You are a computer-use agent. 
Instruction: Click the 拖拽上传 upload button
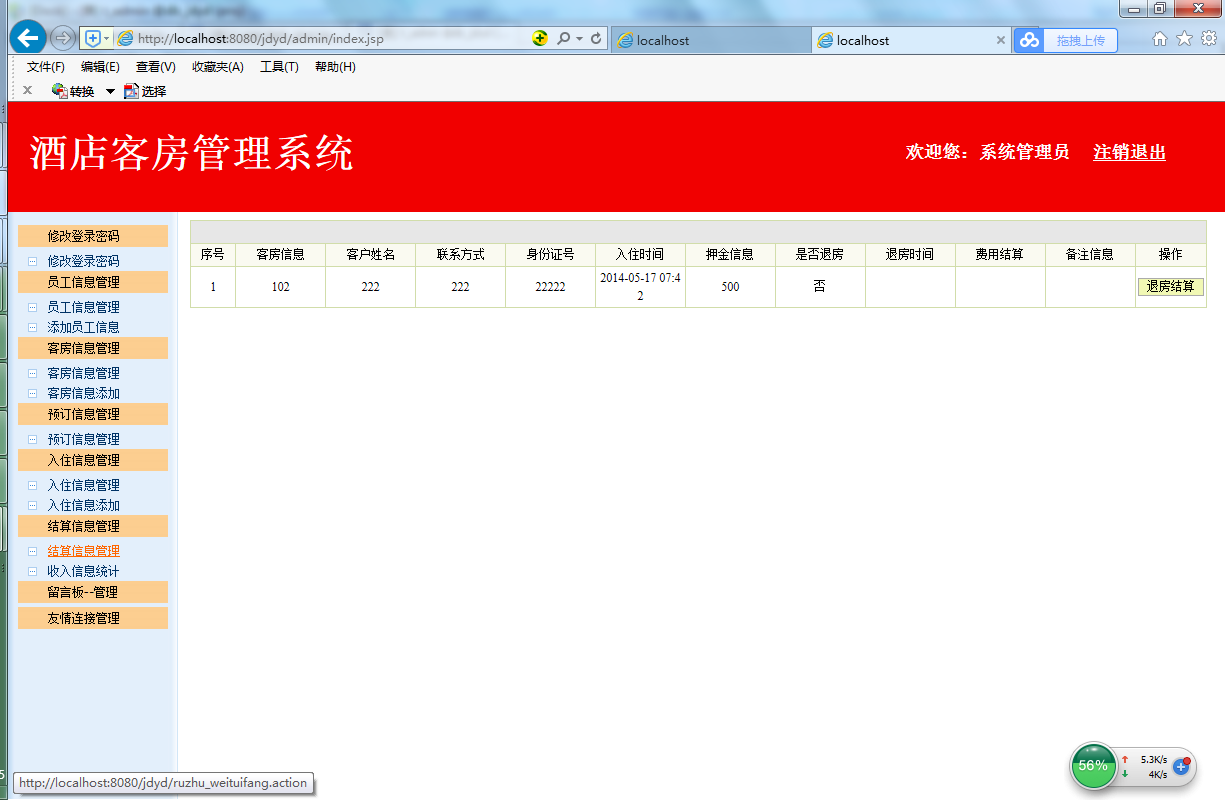tap(1080, 40)
